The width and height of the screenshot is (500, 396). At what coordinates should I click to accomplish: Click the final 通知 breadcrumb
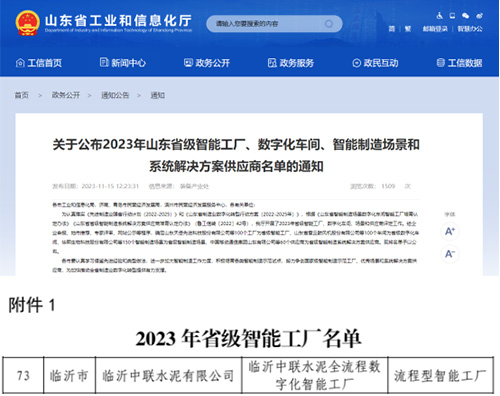158,95
